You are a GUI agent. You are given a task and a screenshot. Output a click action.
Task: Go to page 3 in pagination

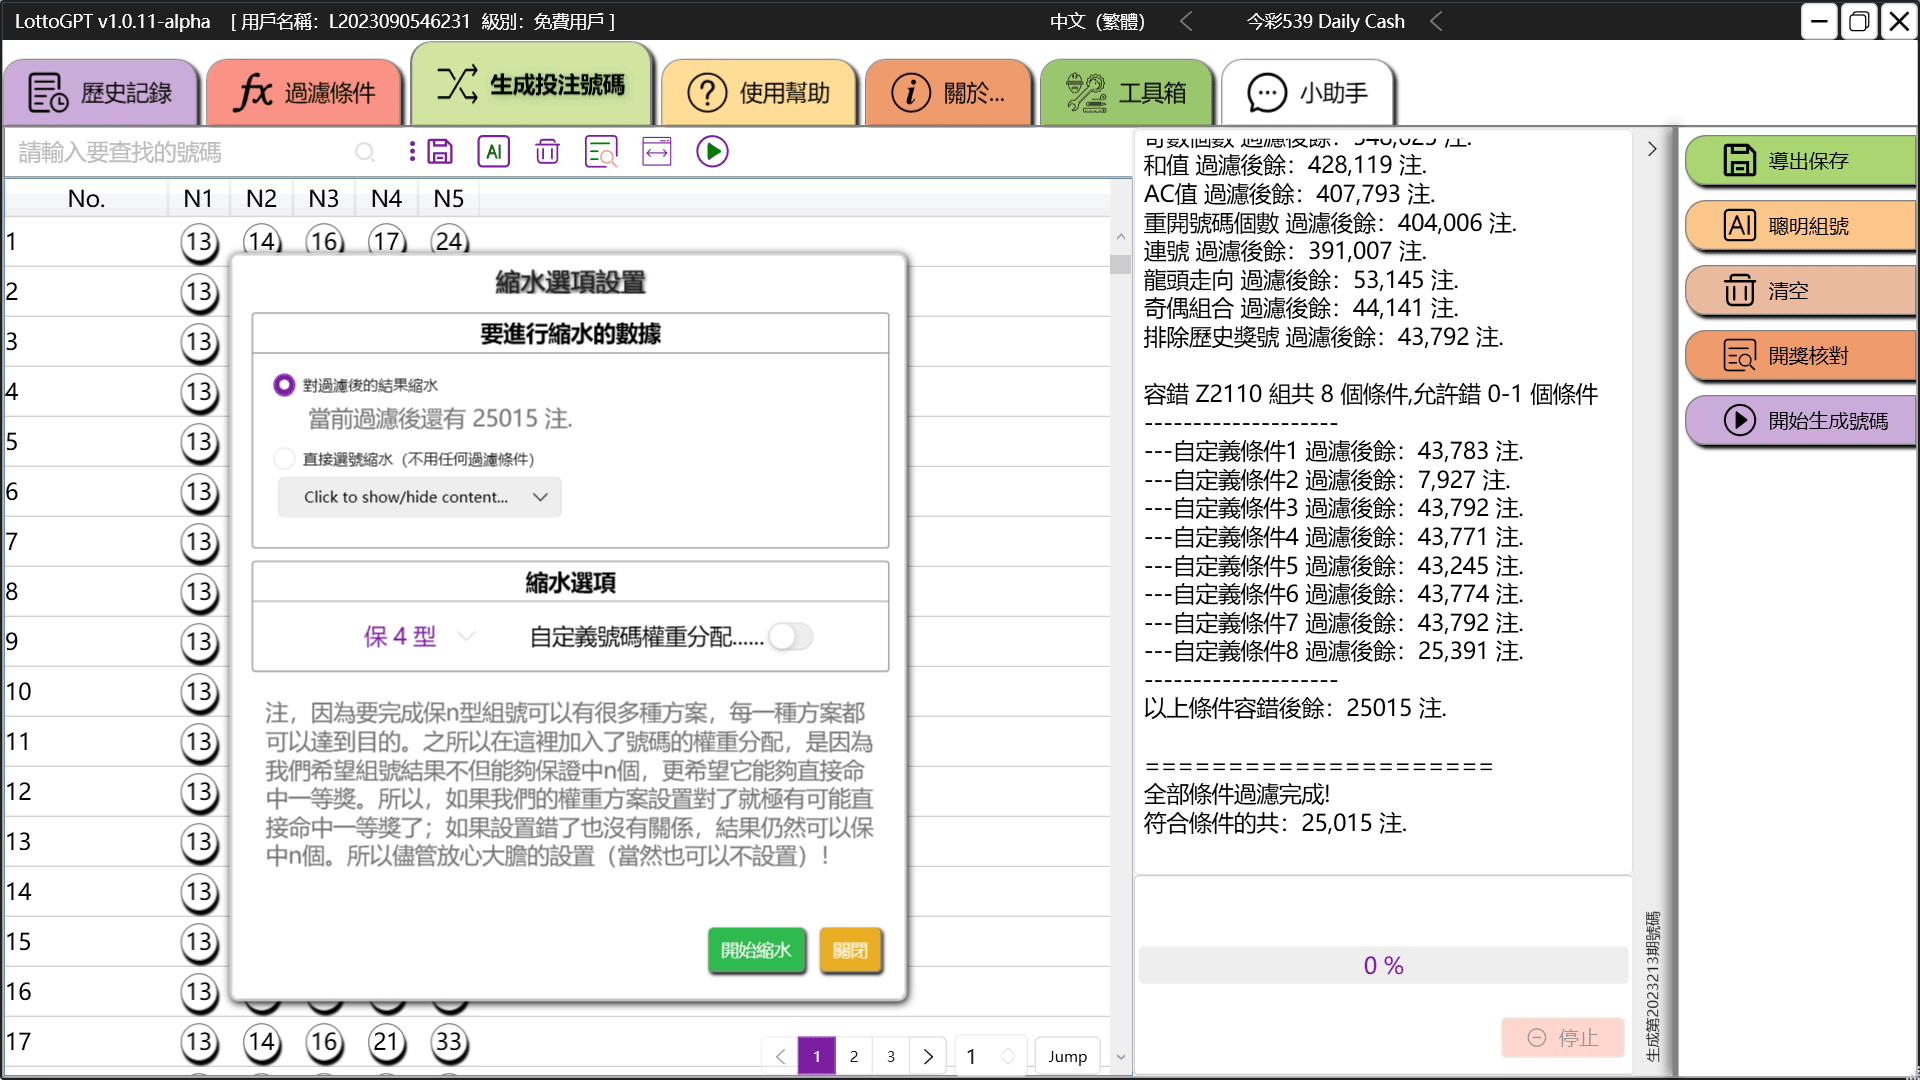coord(891,1056)
